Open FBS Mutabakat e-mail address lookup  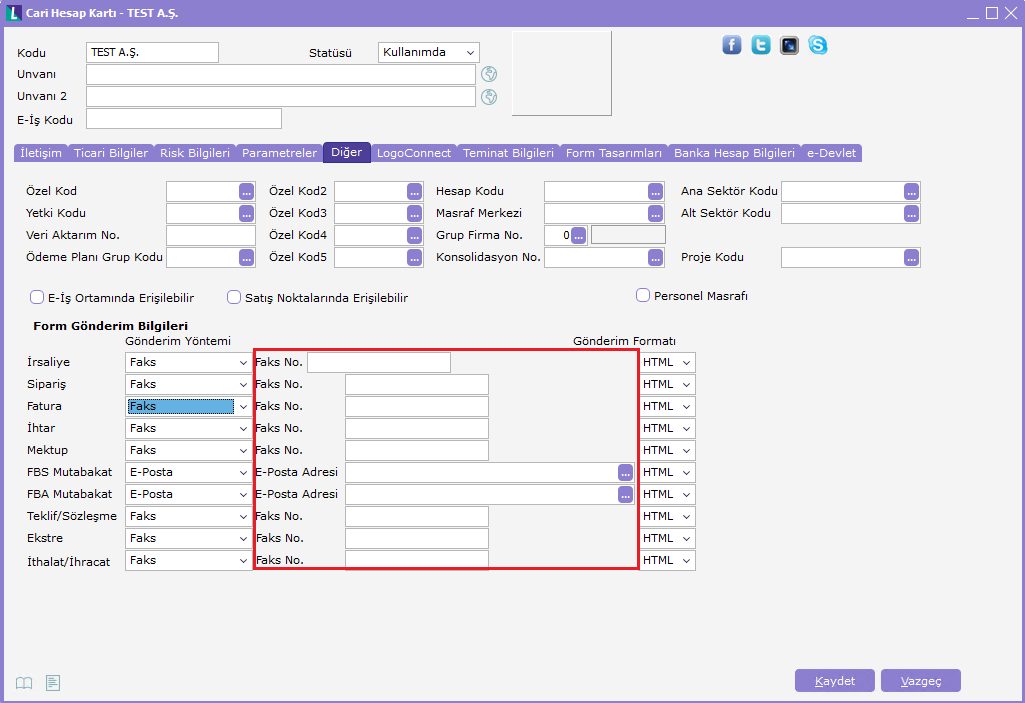625,472
